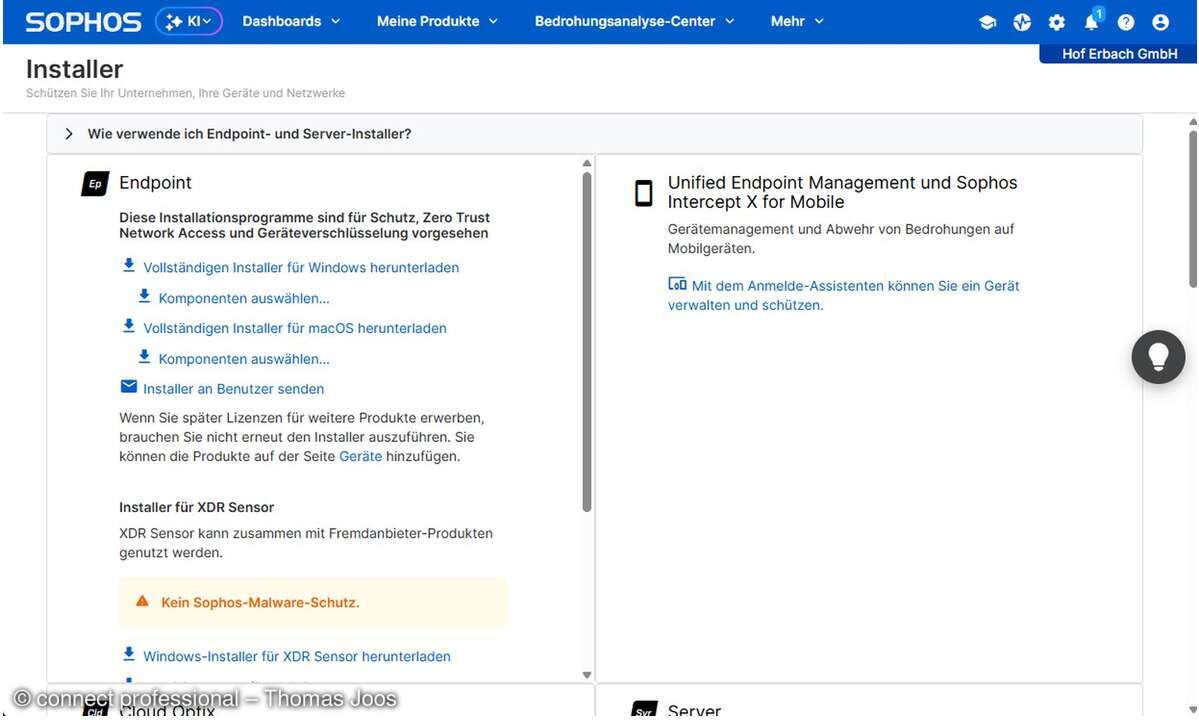Open the lightbulb tips floating button
Screen dimensions: 1199x720
1158,356
